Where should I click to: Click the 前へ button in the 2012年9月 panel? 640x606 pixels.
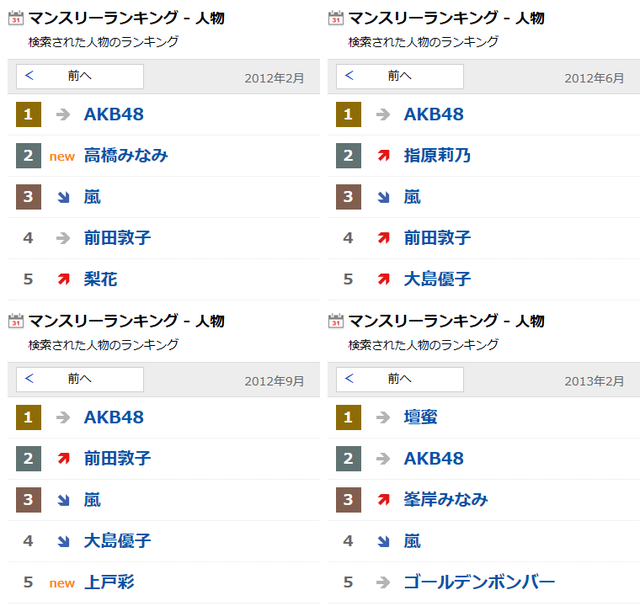[80, 380]
